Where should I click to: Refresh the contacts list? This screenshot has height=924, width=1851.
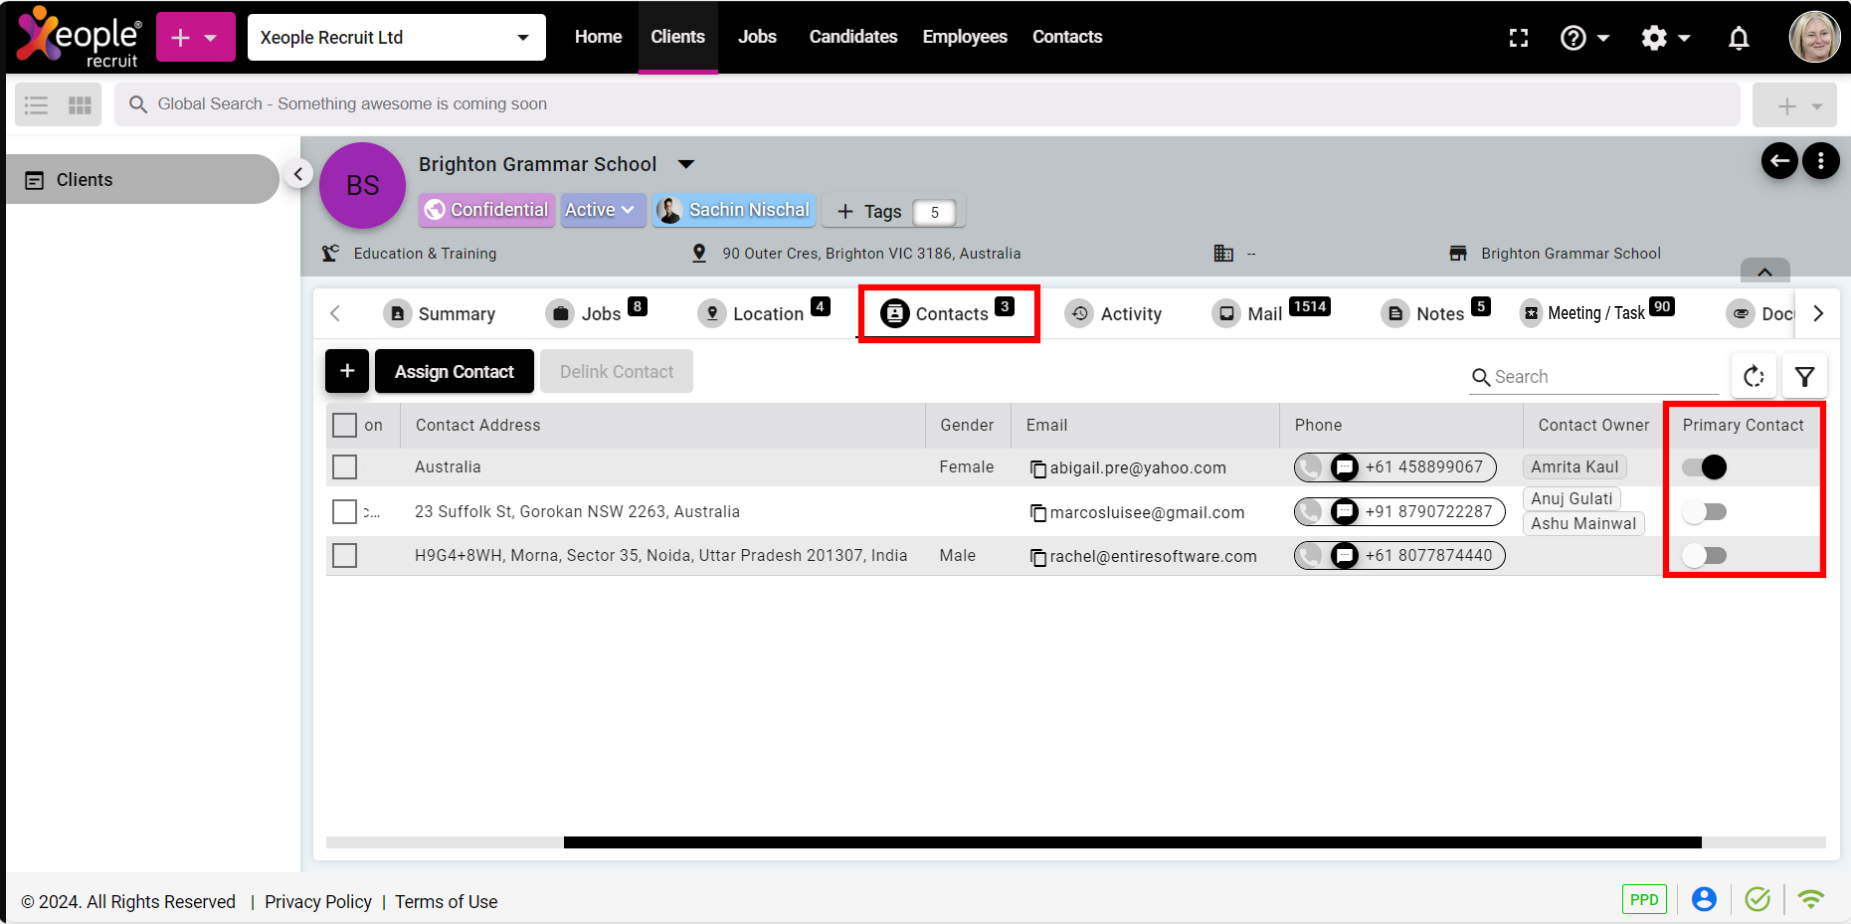pos(1754,376)
